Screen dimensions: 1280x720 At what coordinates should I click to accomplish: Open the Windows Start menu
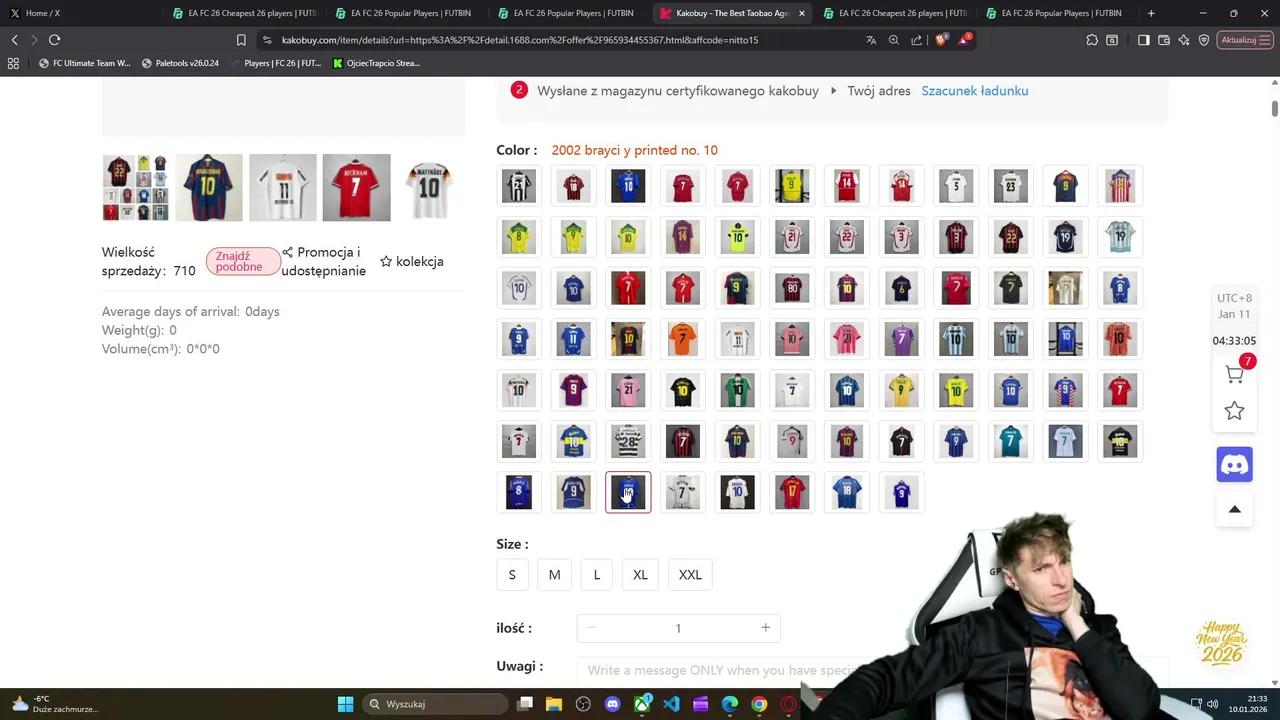pos(345,704)
